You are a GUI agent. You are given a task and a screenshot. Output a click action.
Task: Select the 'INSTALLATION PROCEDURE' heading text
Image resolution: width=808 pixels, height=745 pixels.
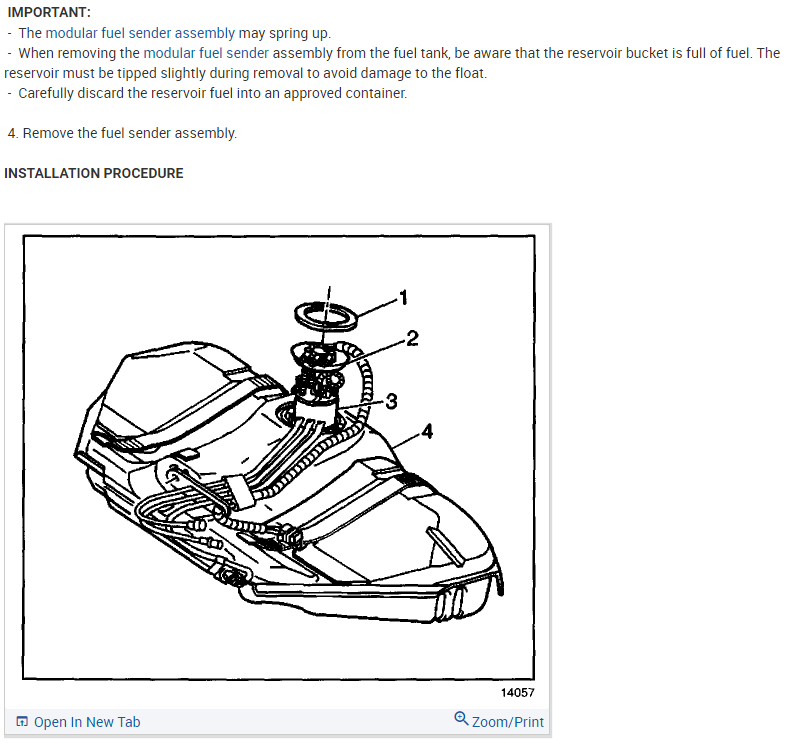tap(94, 173)
